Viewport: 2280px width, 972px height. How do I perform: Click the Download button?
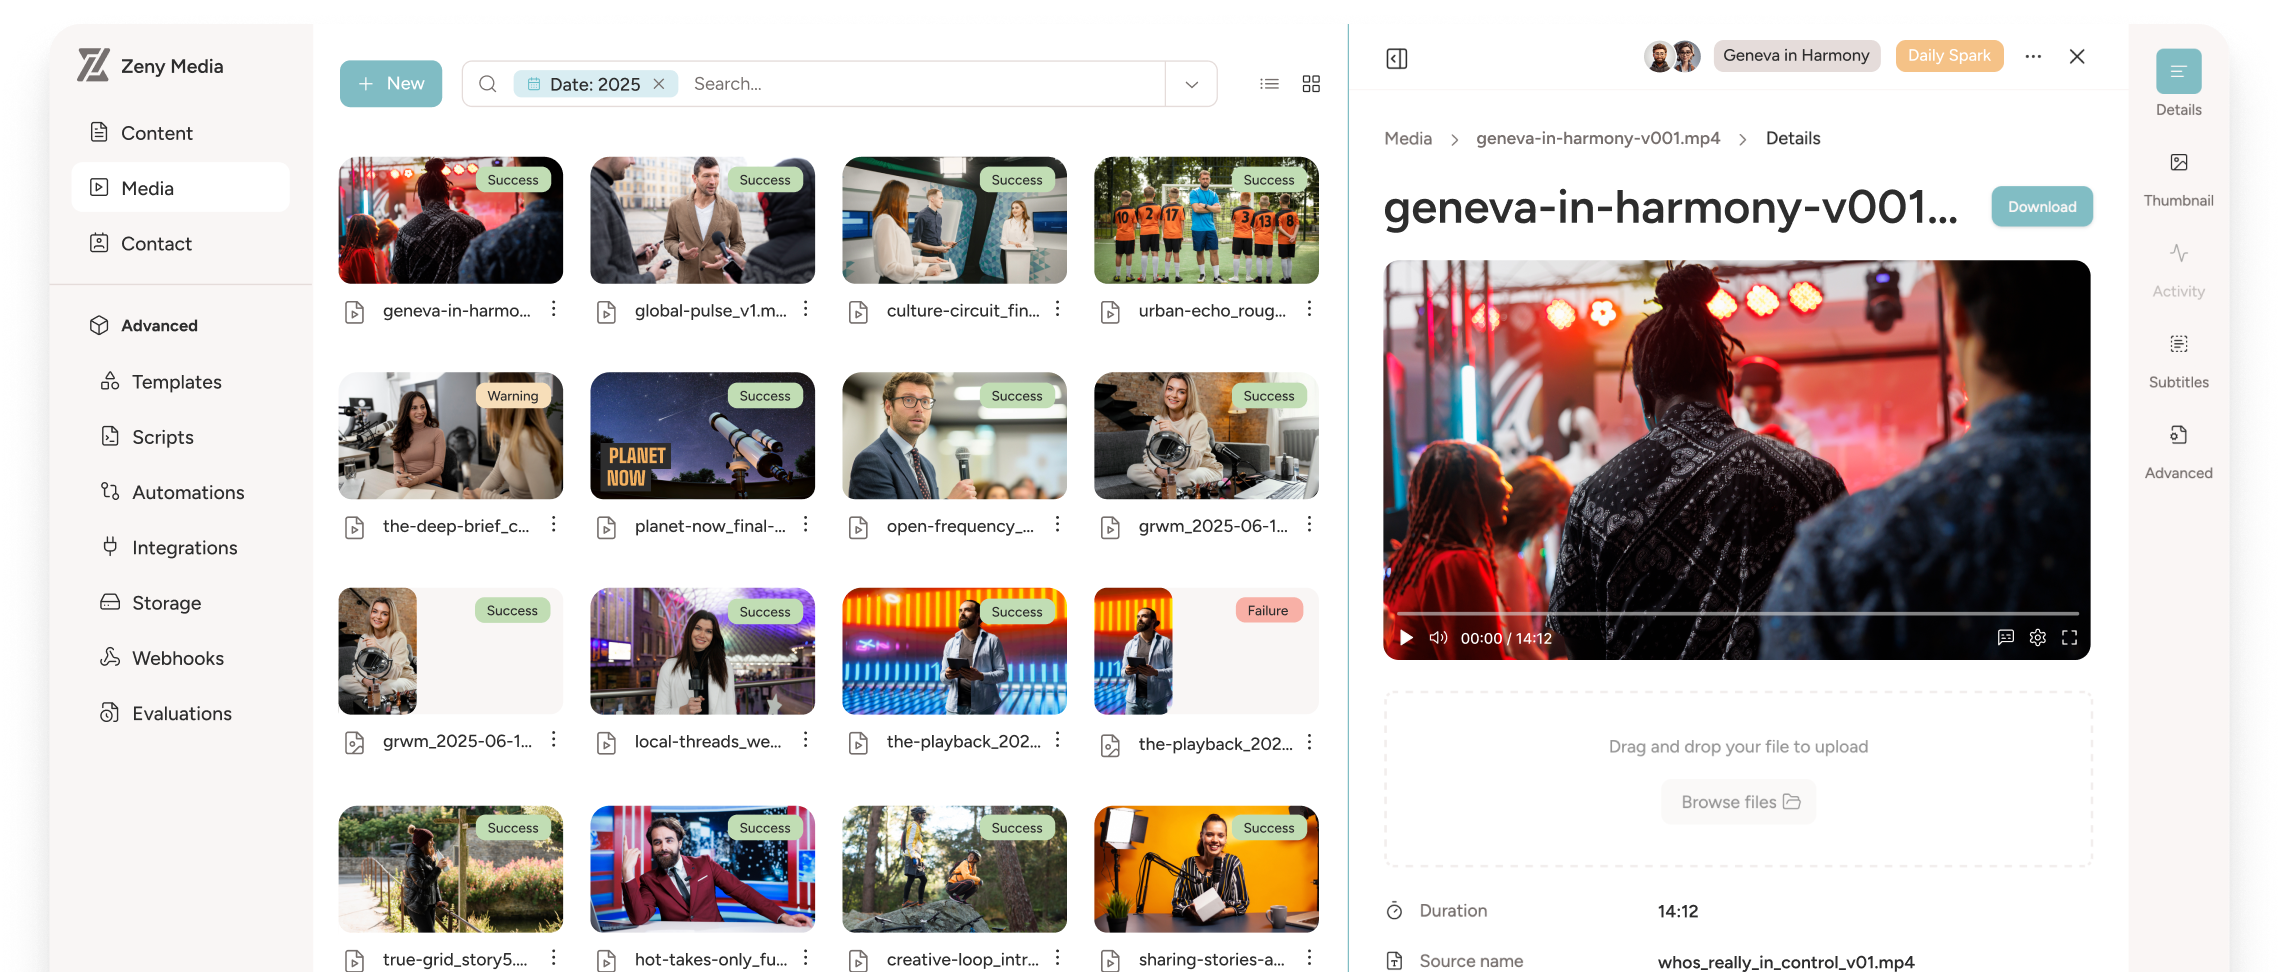[2041, 207]
